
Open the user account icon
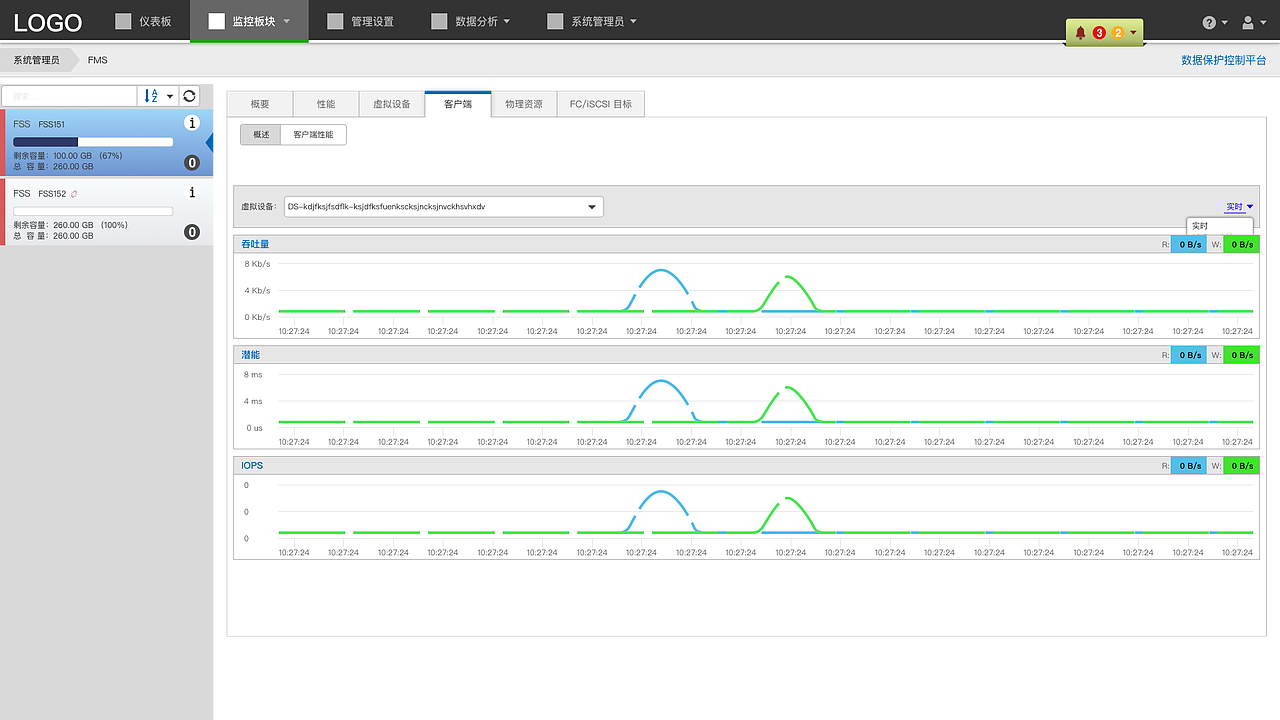tap(1248, 22)
